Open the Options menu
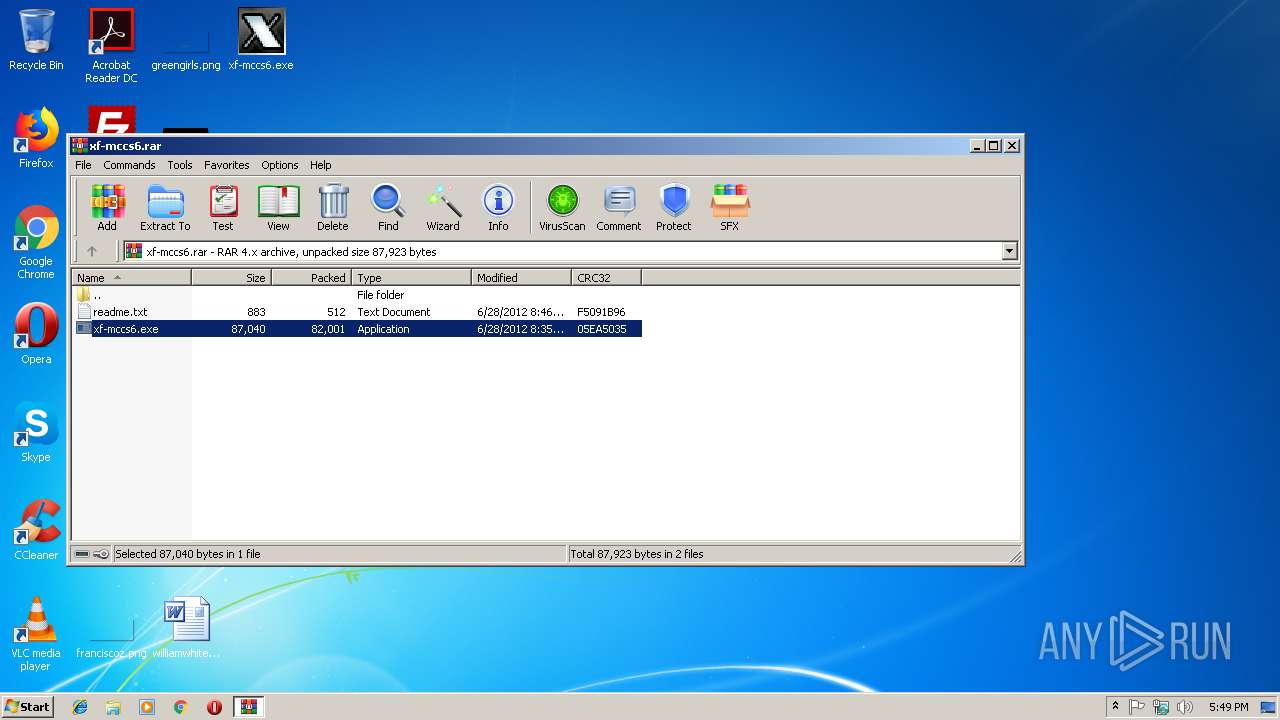 280,165
